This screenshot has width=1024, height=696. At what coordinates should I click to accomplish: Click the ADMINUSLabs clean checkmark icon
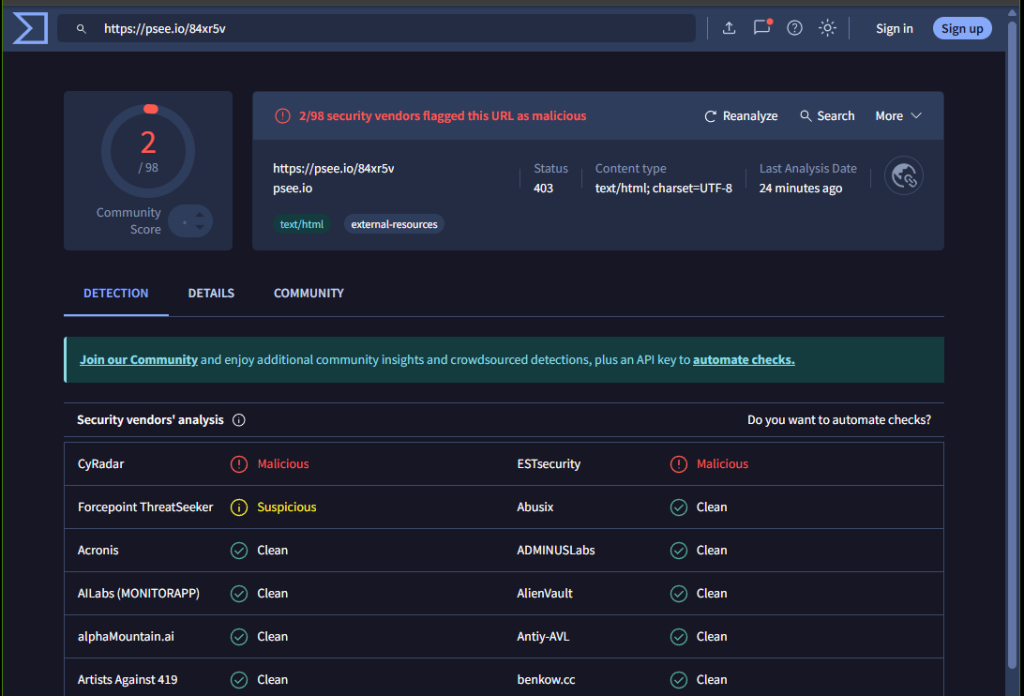pos(679,550)
